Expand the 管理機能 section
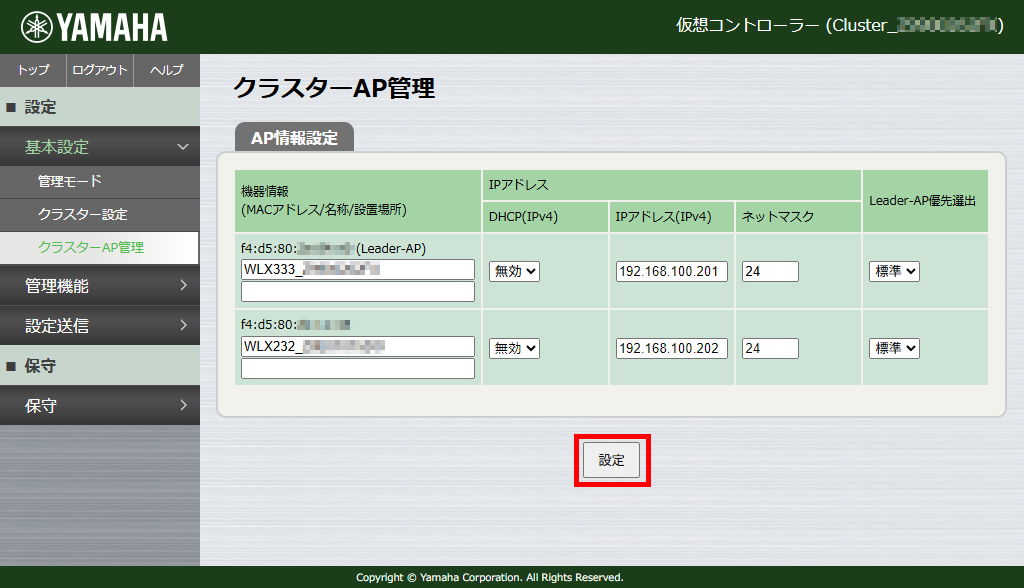1024x588 pixels. [x=100, y=286]
